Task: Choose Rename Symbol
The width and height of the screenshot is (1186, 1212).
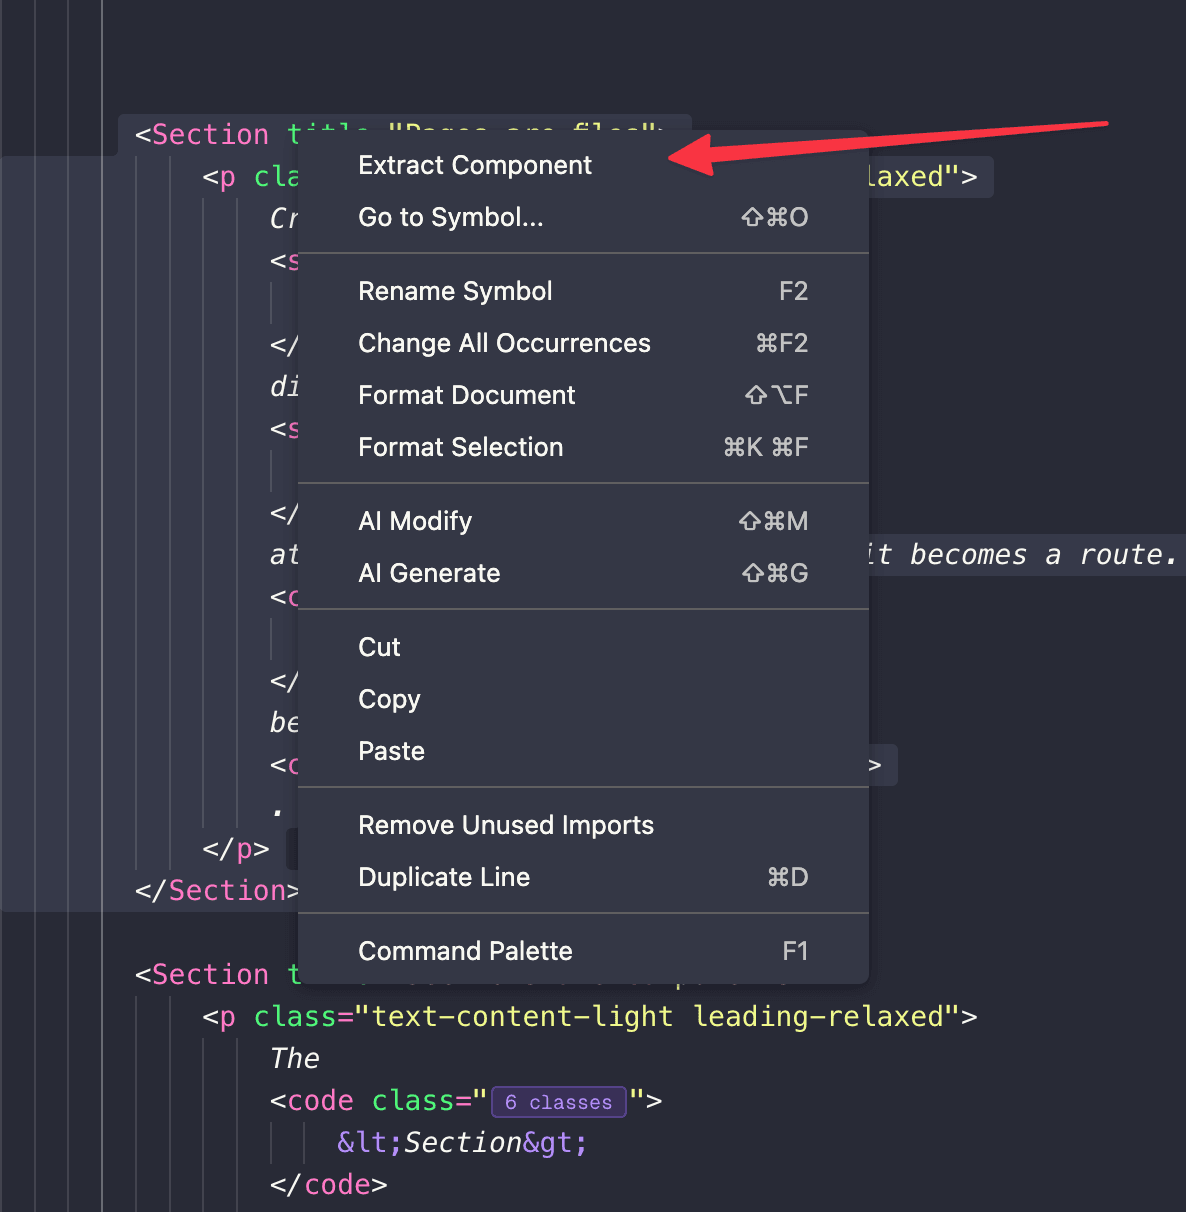Action: click(455, 291)
